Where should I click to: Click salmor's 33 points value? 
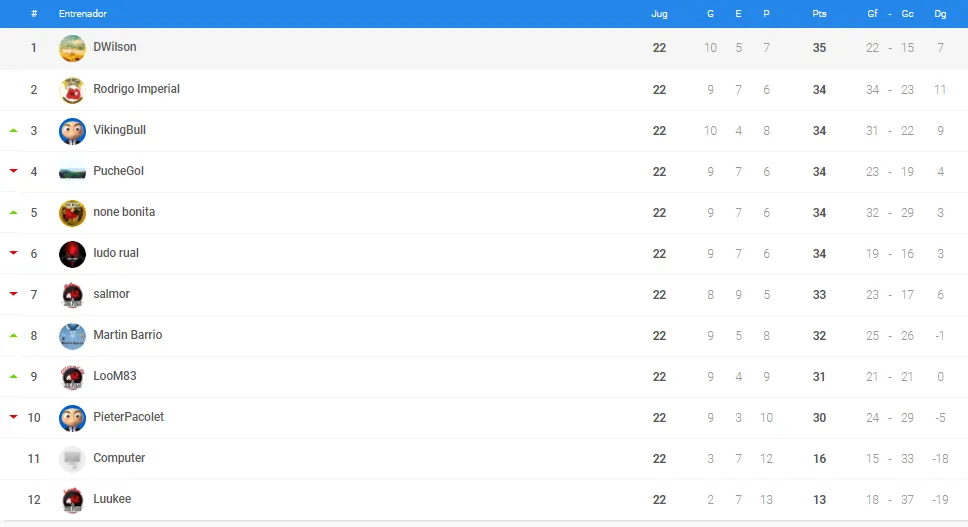(819, 295)
